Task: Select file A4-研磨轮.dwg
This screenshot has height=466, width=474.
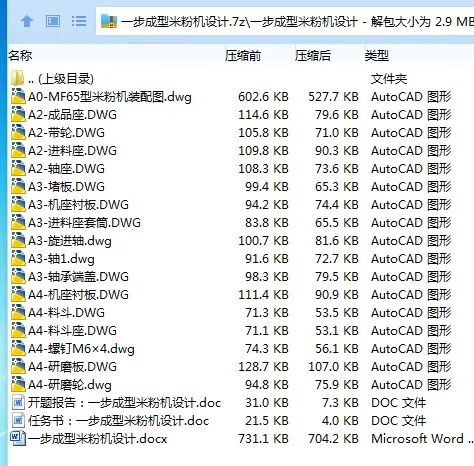Action: pyautogui.click(x=70, y=385)
